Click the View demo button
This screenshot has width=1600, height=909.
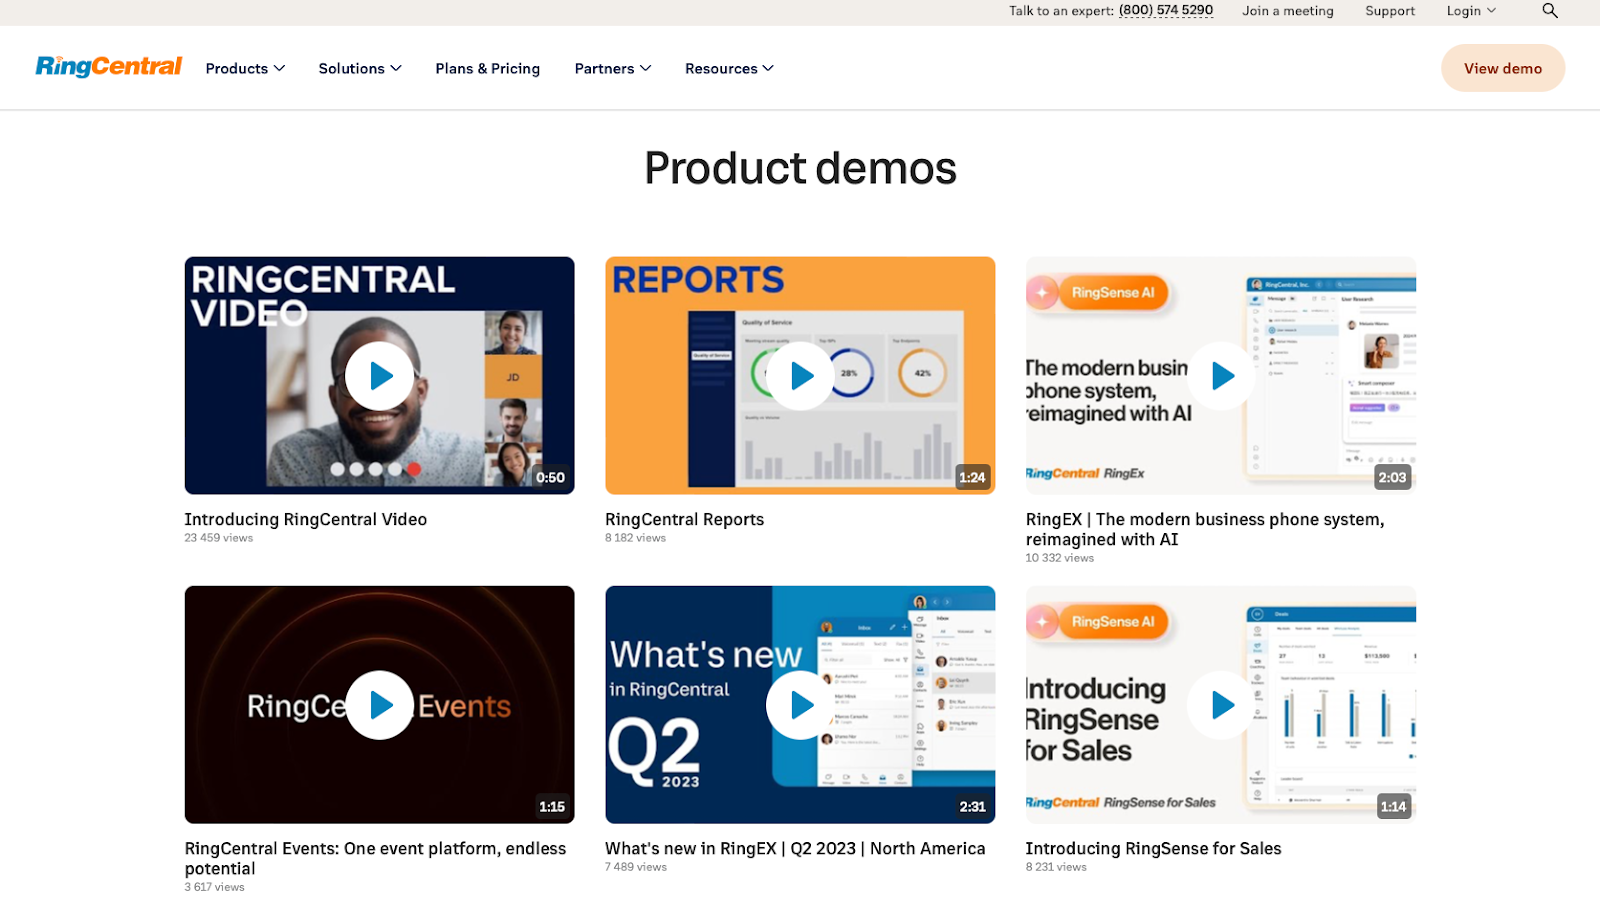[1503, 68]
